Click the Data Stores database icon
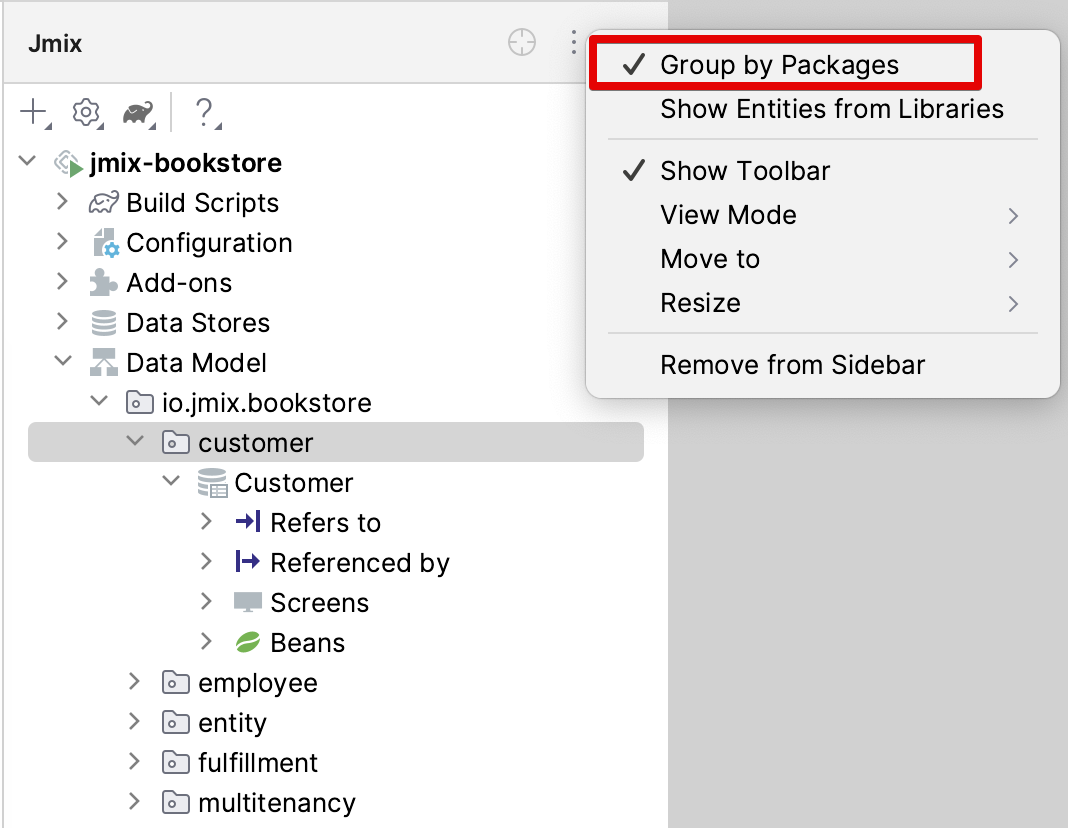Viewport: 1068px width, 828px height. pyautogui.click(x=104, y=323)
